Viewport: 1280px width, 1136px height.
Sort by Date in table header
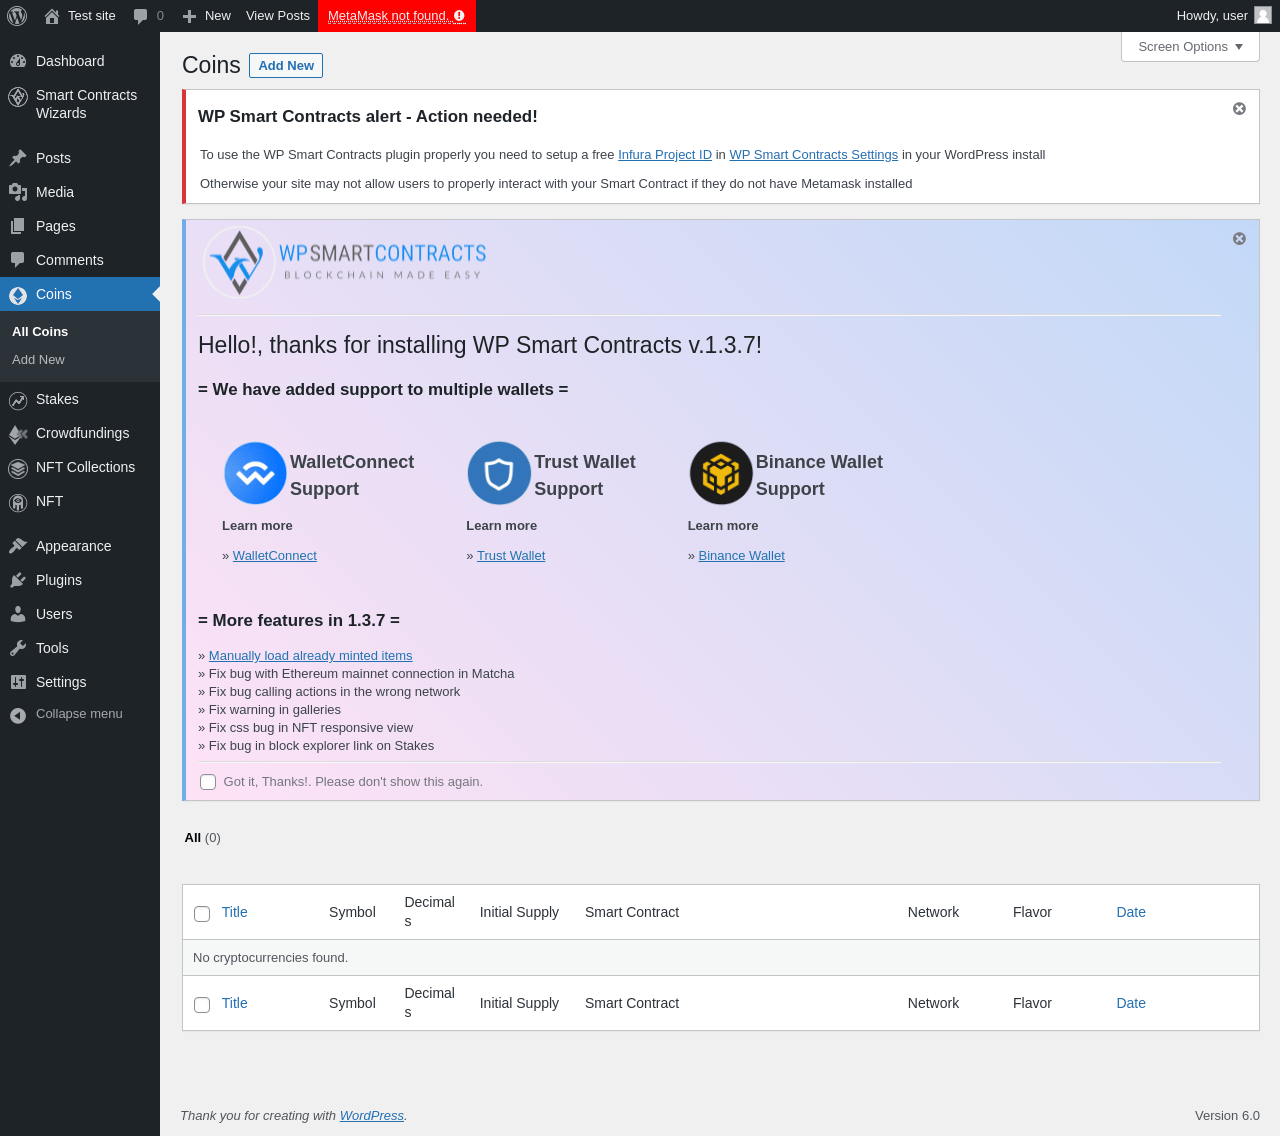pyautogui.click(x=1131, y=912)
